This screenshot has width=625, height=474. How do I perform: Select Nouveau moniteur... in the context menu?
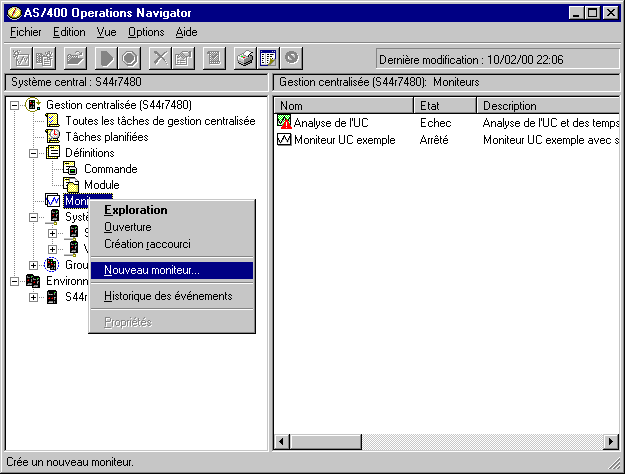pos(172,270)
